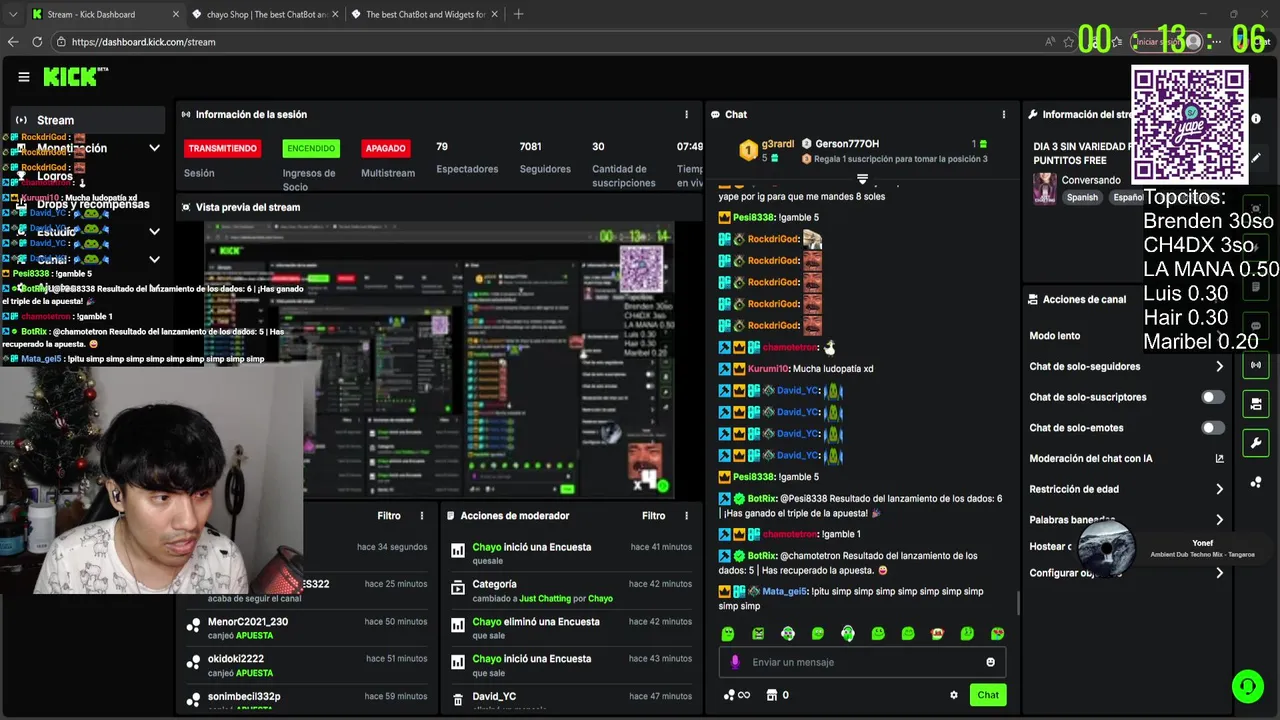Go back in the browser
The height and width of the screenshot is (720, 1280).
click(x=13, y=42)
